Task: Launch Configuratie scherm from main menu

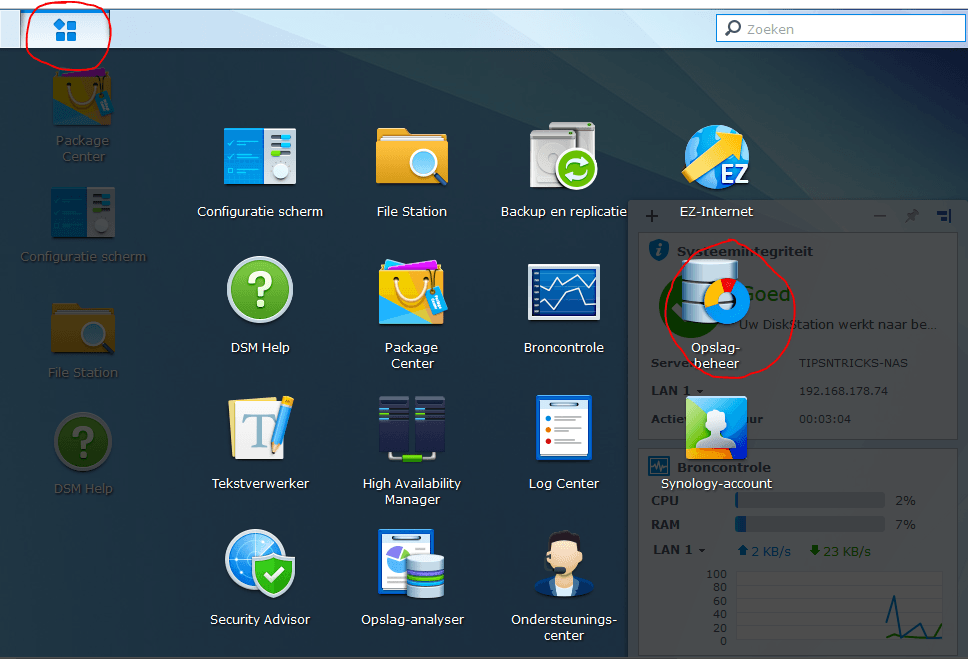Action: pos(260,171)
